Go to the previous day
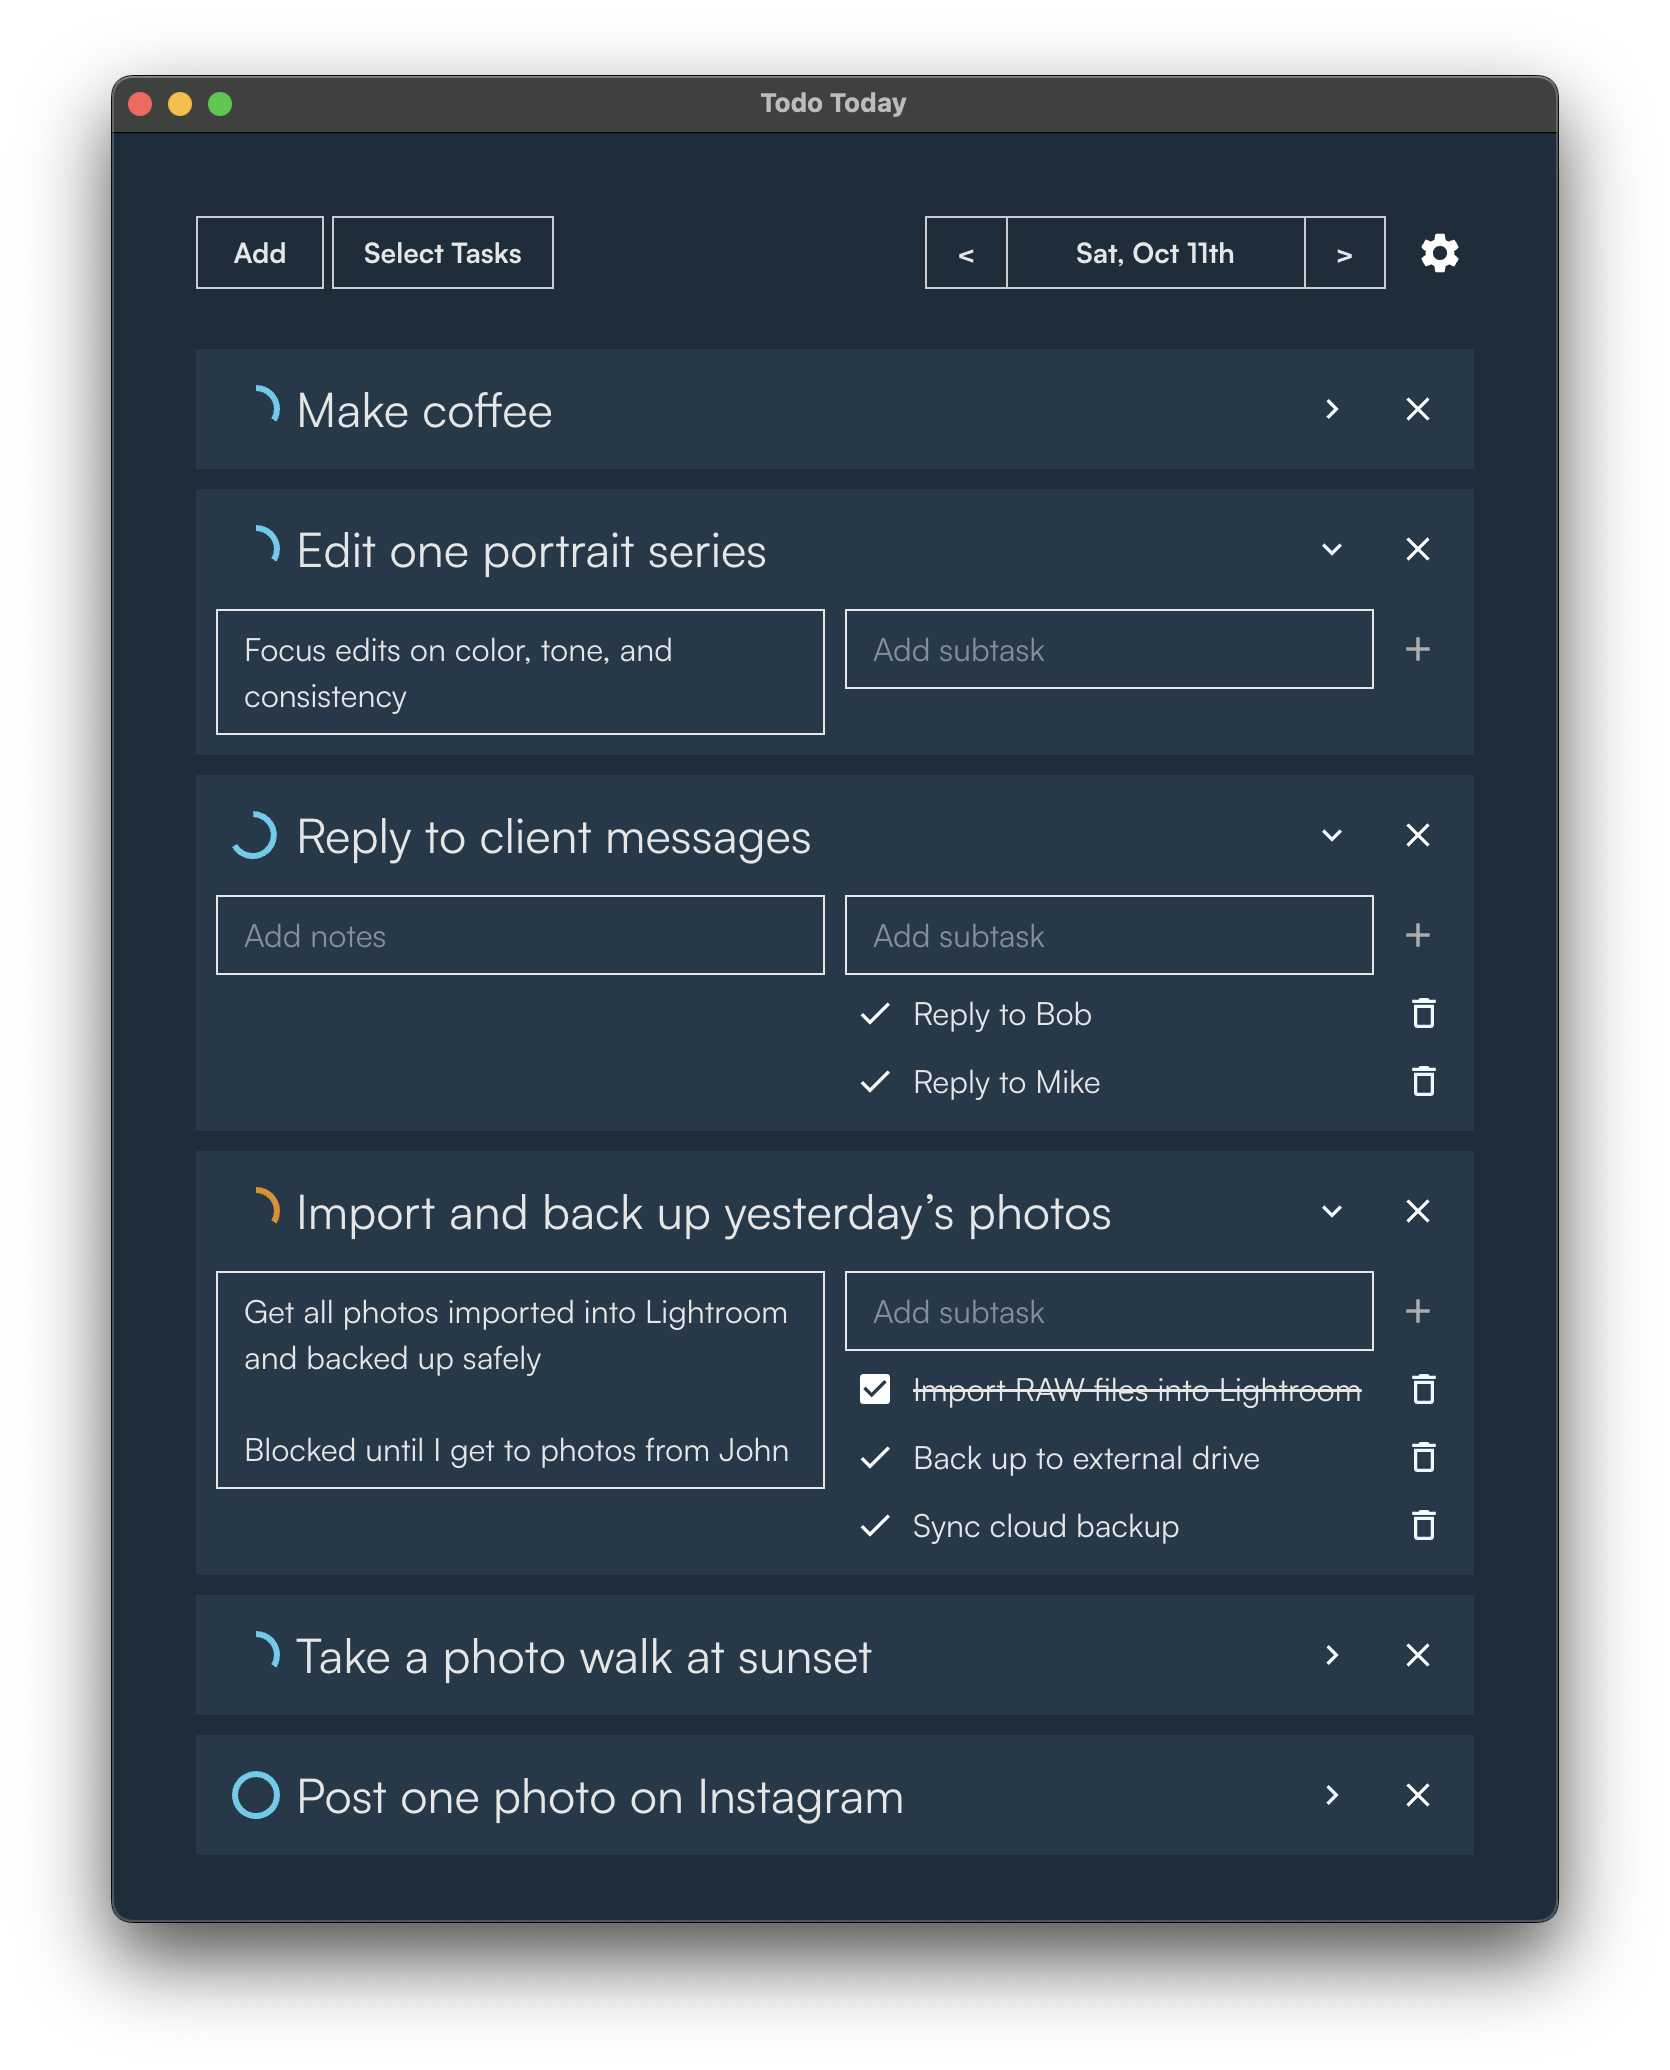 [x=966, y=253]
